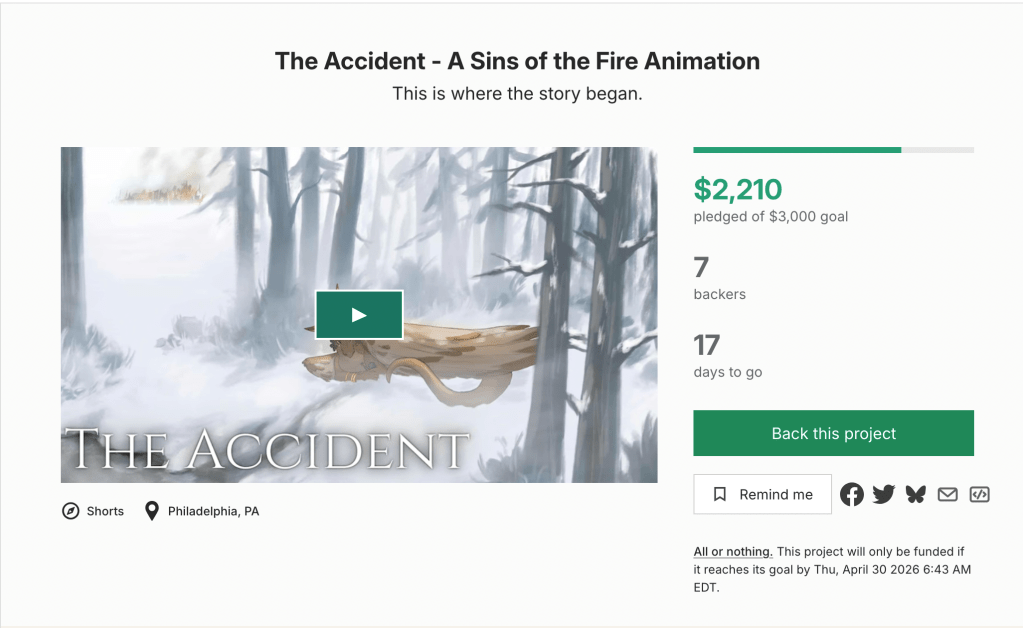Viewport: 1023px width, 628px height.
Task: Open the Shorts category link
Action: coord(105,511)
